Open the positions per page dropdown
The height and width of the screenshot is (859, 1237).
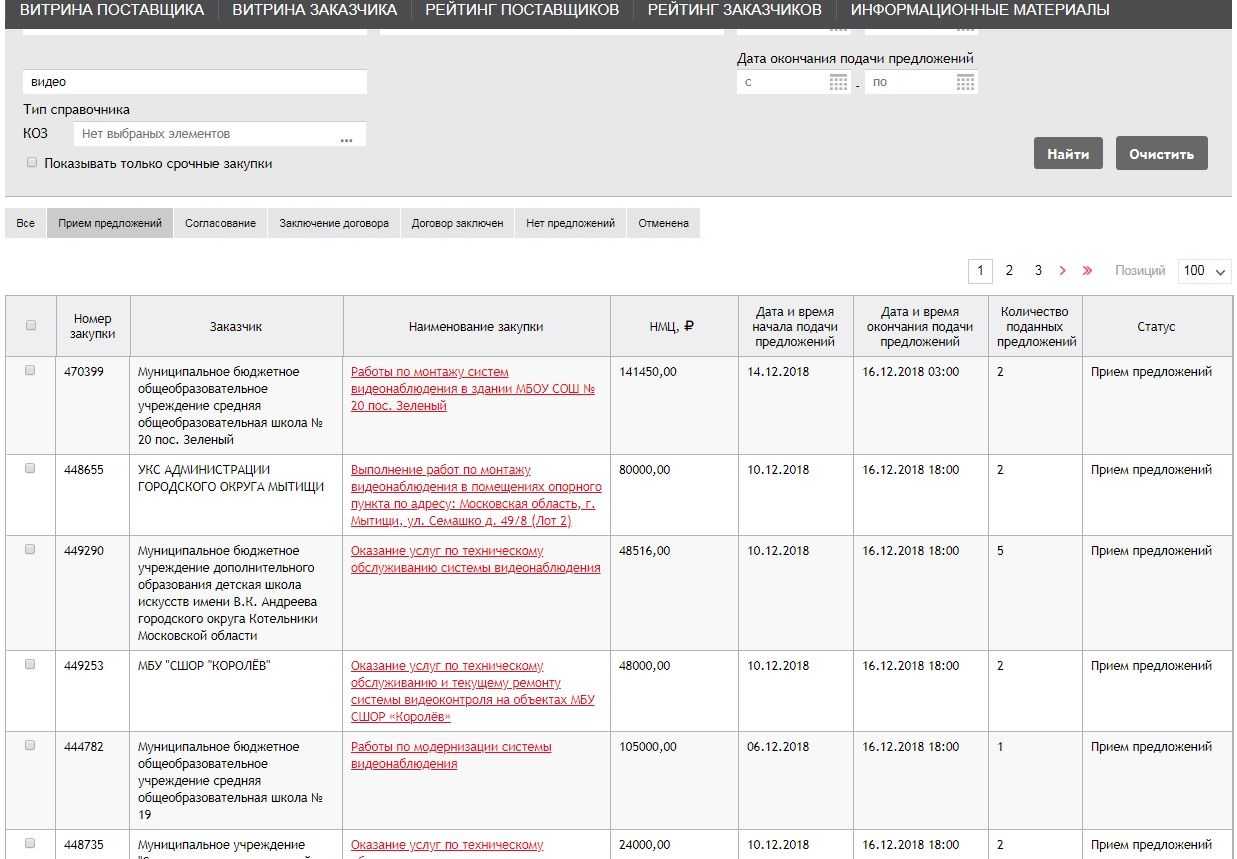click(x=1204, y=271)
